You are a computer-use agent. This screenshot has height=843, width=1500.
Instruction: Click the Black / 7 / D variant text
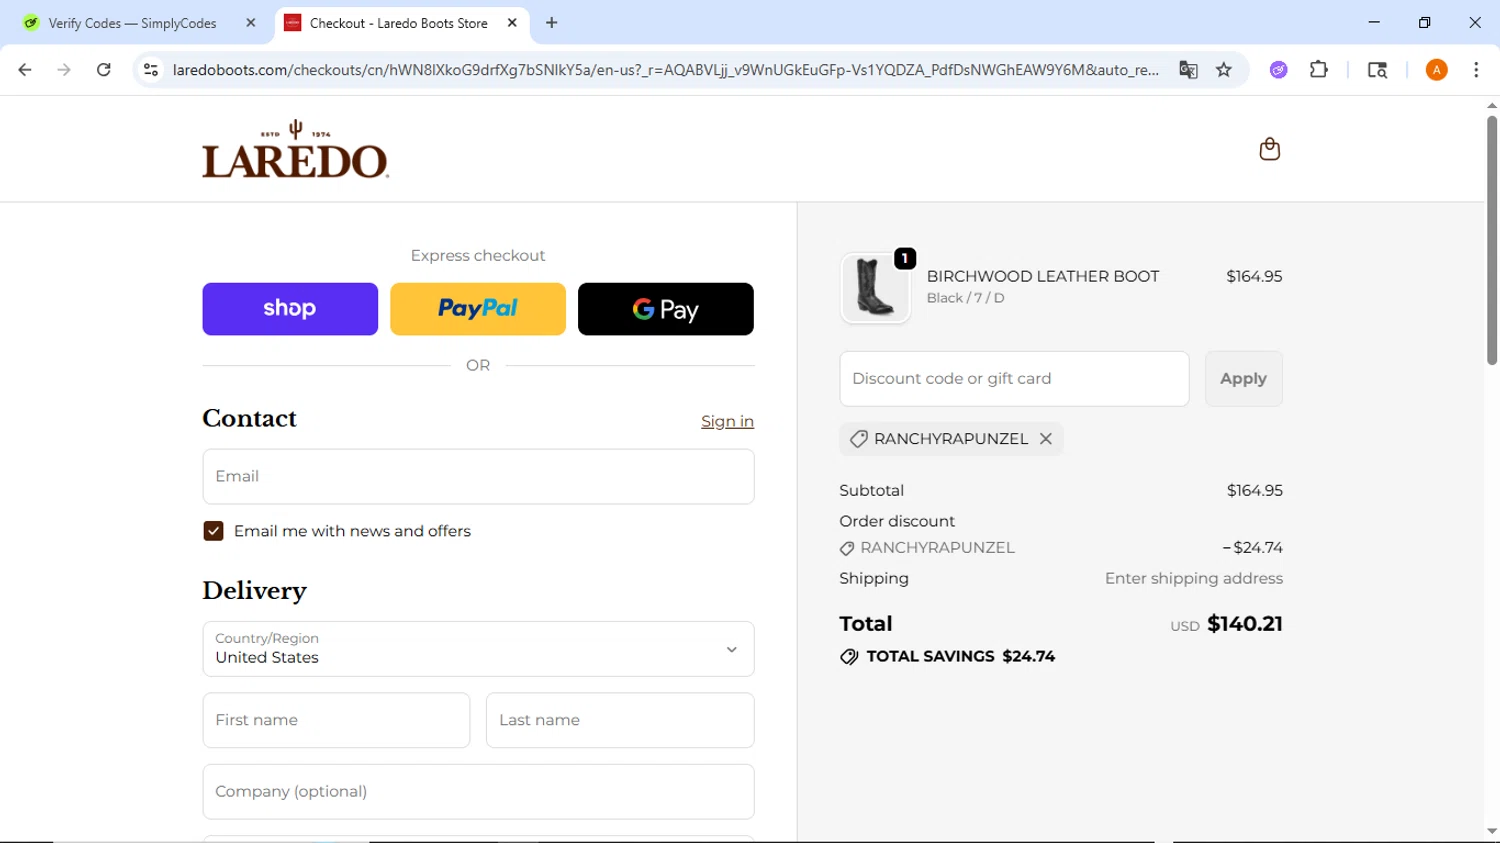coord(966,298)
